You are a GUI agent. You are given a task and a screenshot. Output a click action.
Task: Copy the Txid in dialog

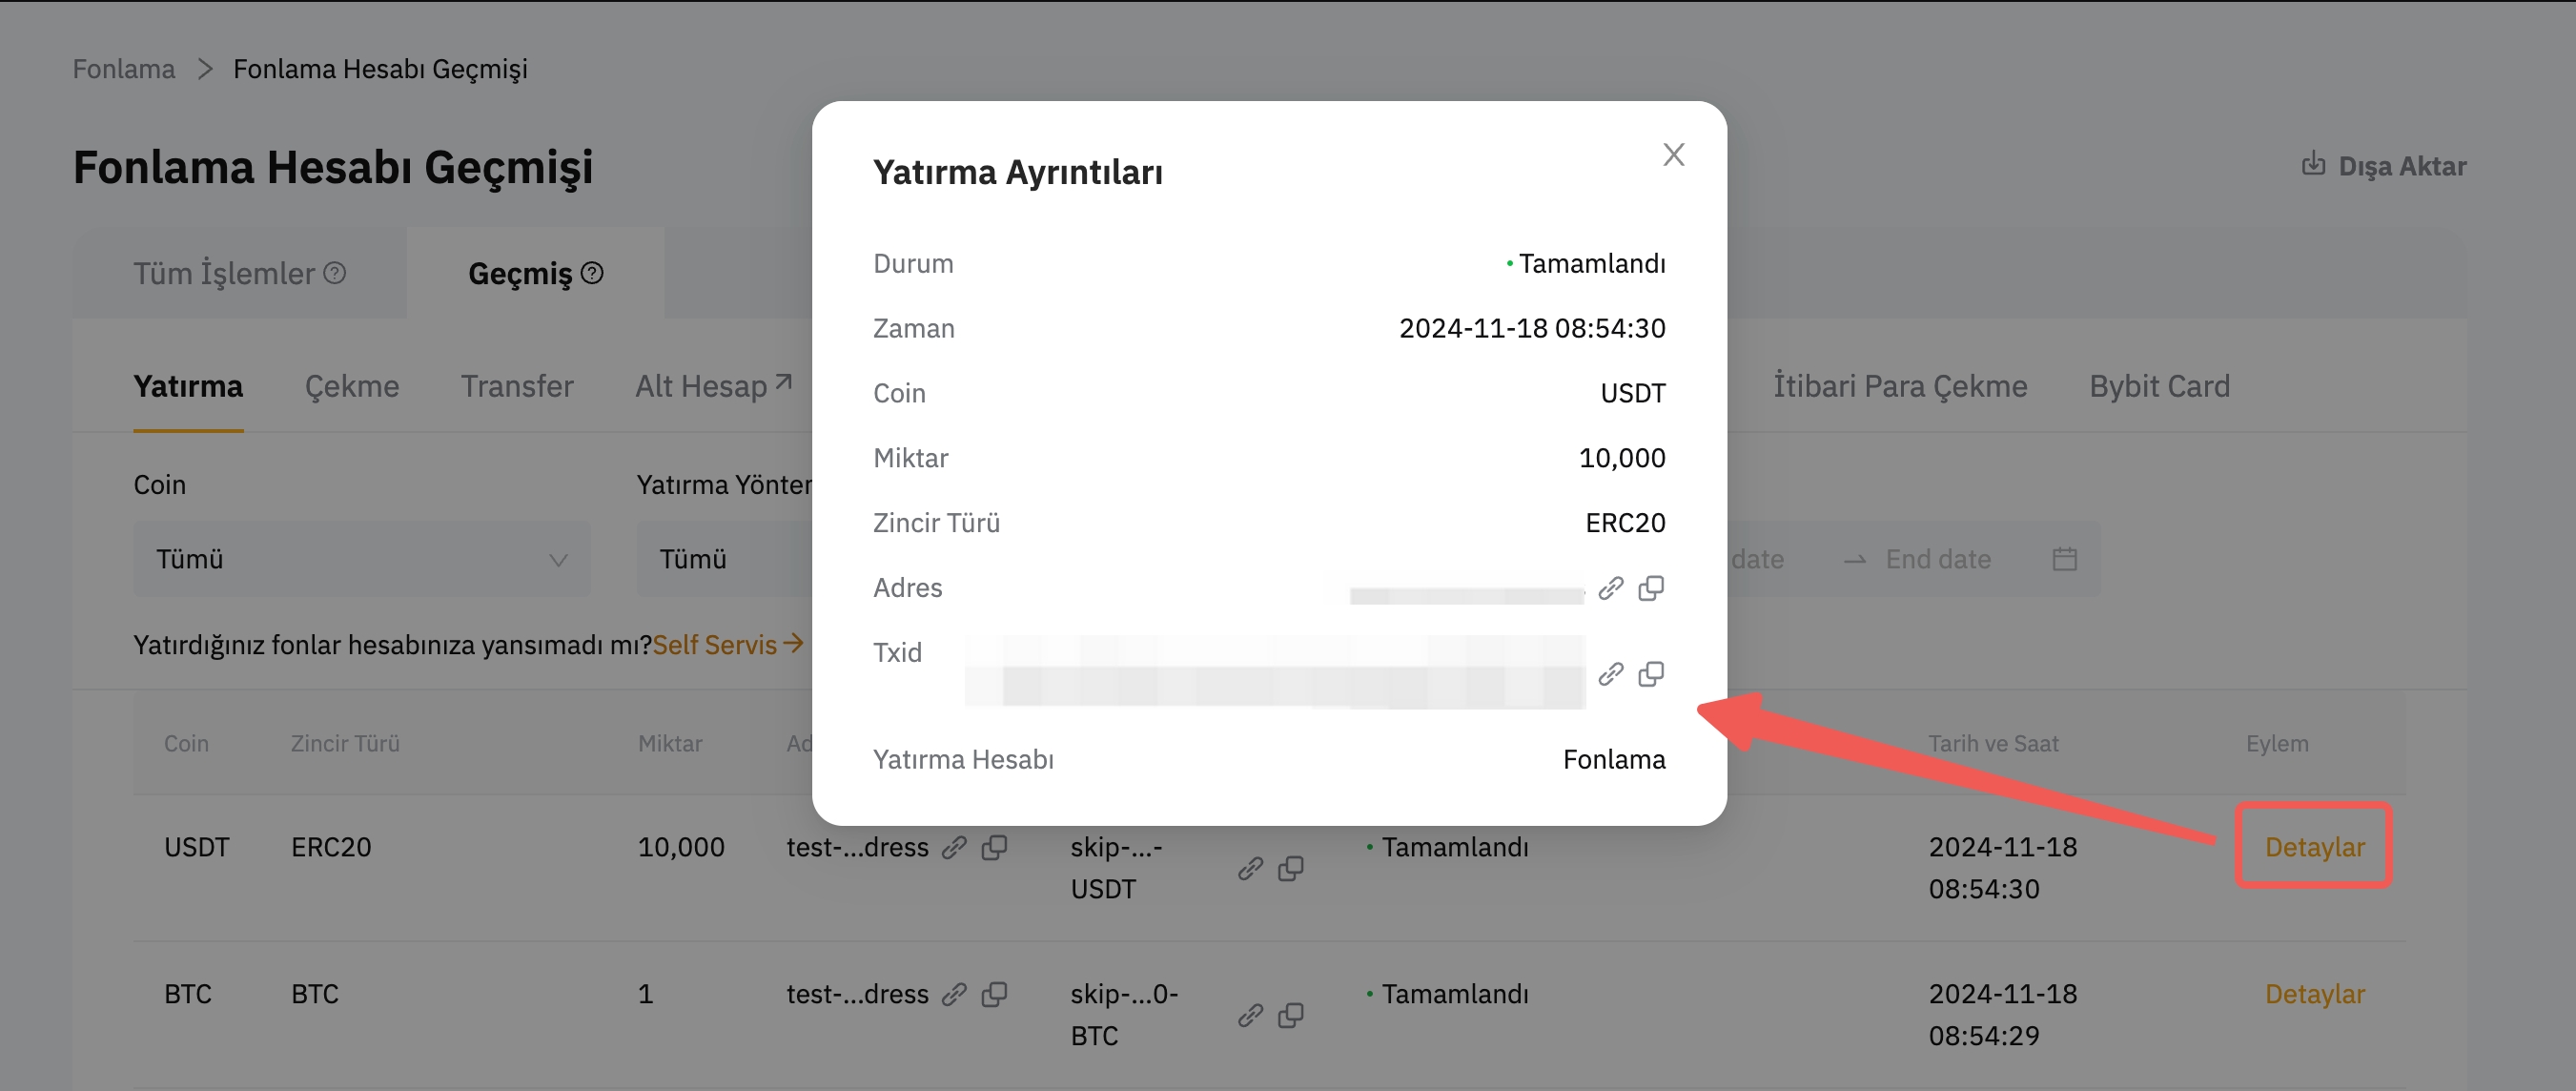tap(1651, 674)
